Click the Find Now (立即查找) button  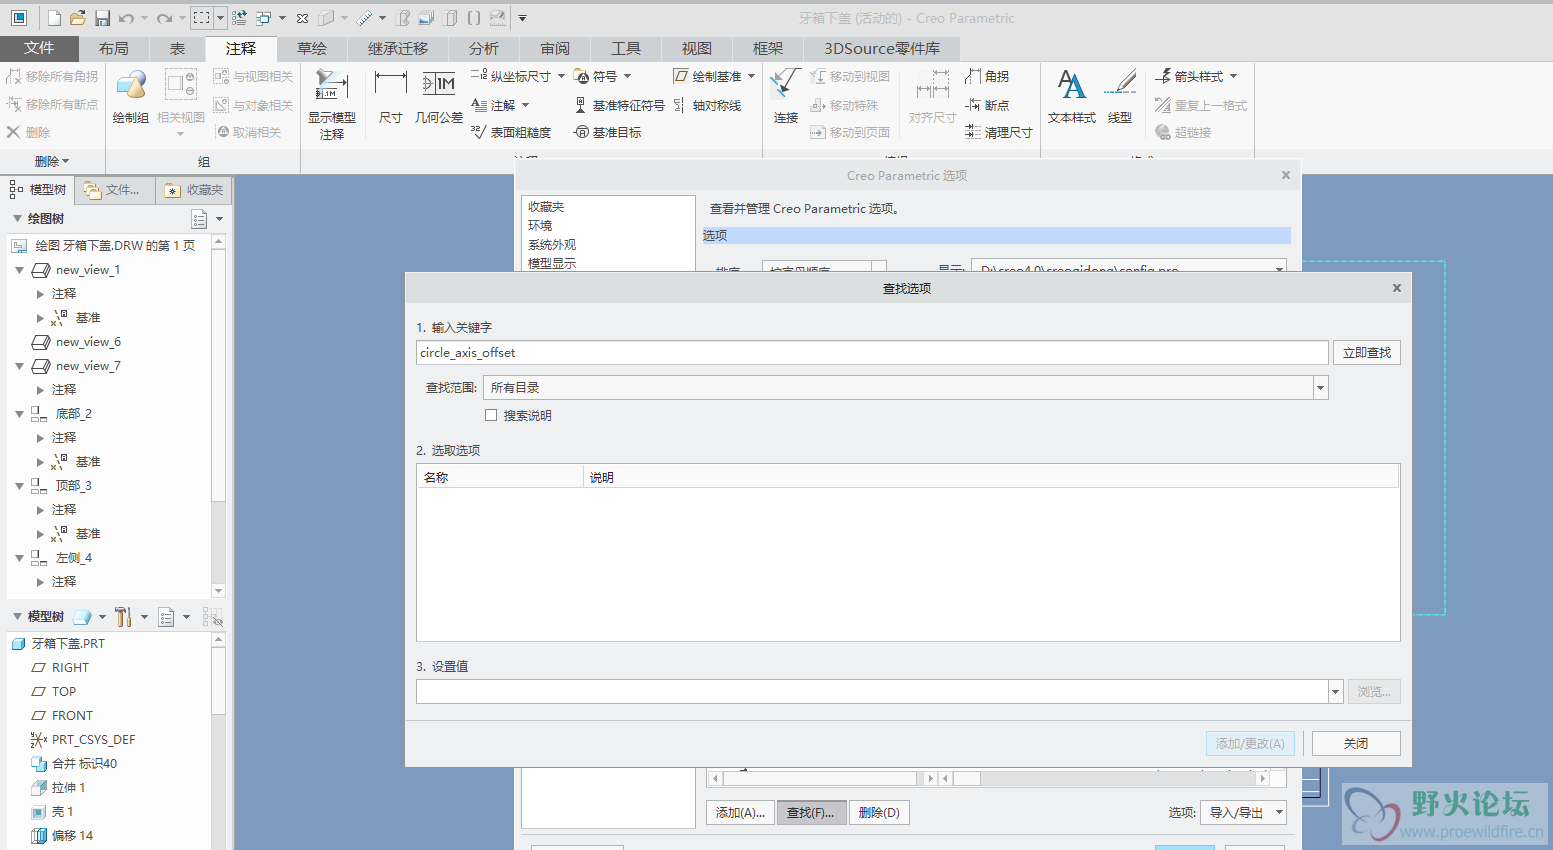[1366, 353]
